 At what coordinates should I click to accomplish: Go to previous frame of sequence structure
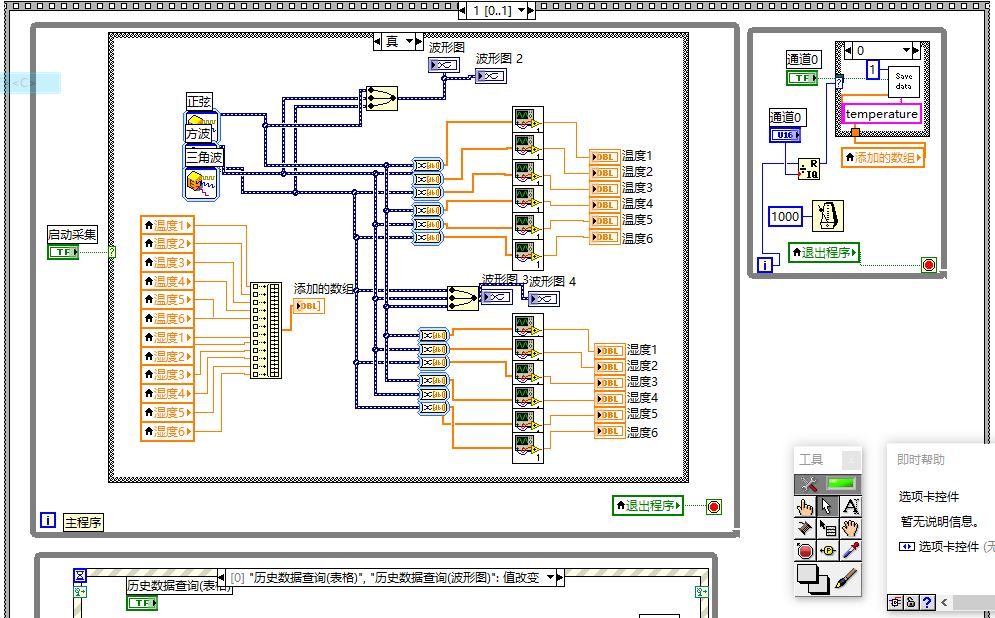click(462, 10)
